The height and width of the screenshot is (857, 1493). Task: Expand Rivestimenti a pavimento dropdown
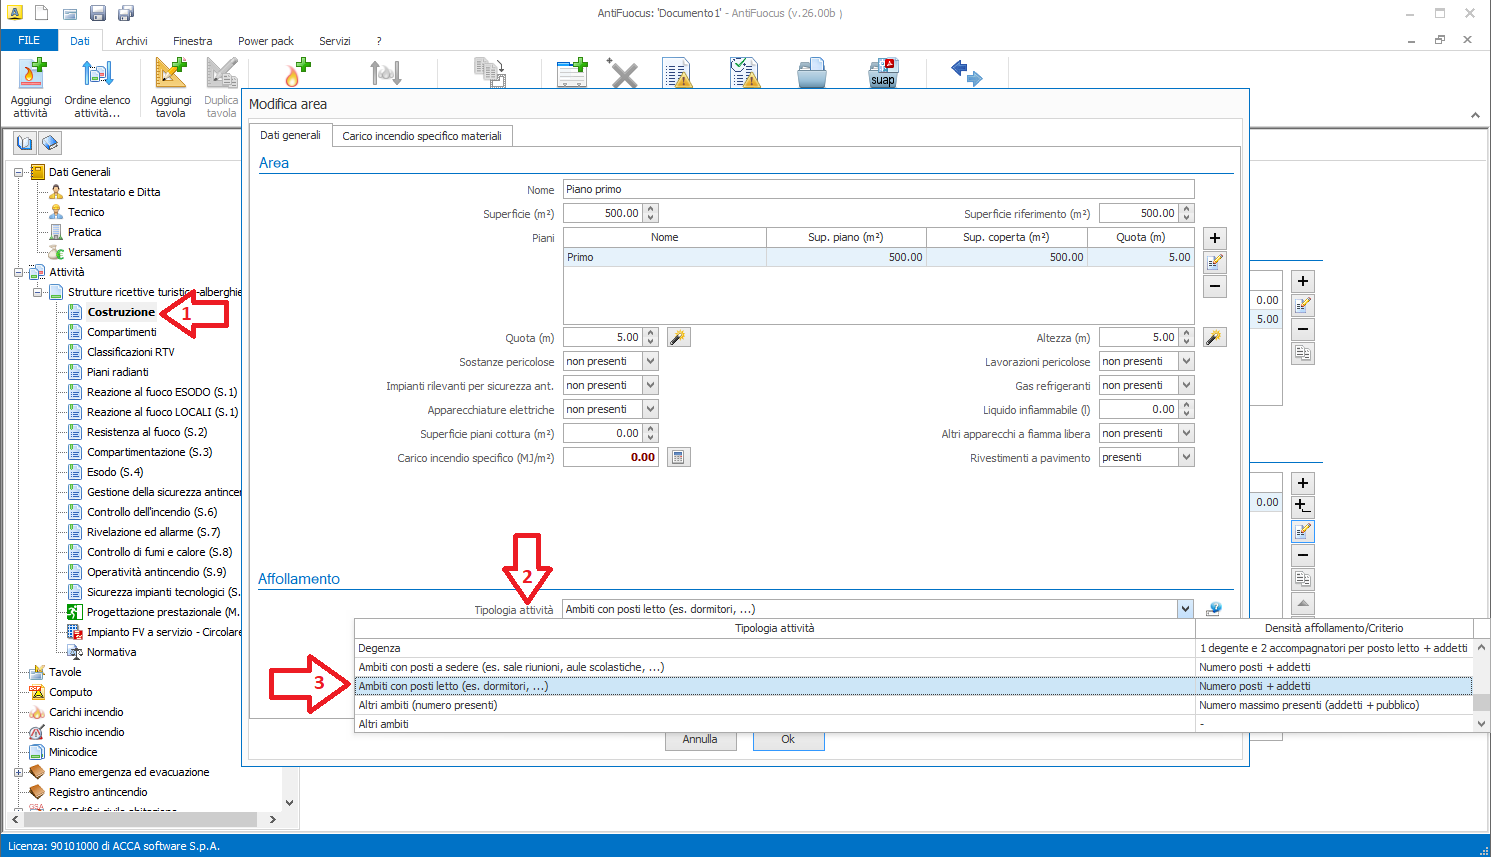coord(1186,458)
